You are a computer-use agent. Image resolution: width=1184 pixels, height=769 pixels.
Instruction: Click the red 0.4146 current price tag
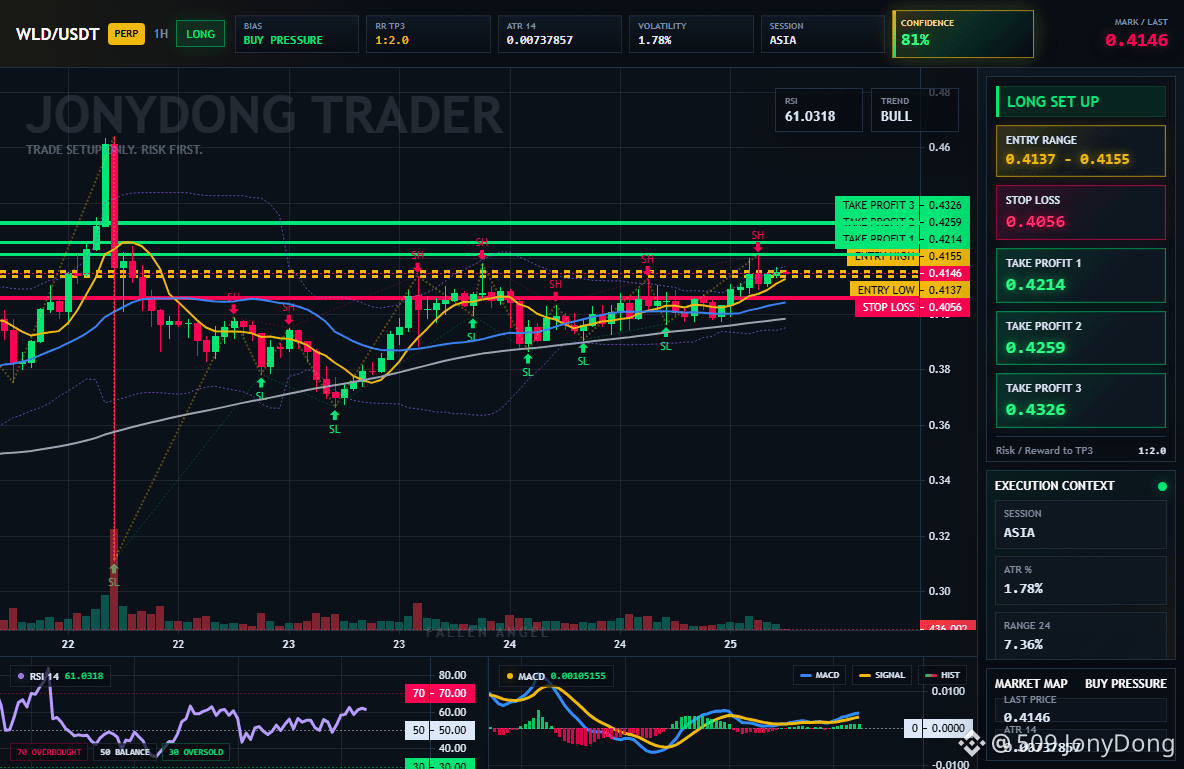(945, 273)
